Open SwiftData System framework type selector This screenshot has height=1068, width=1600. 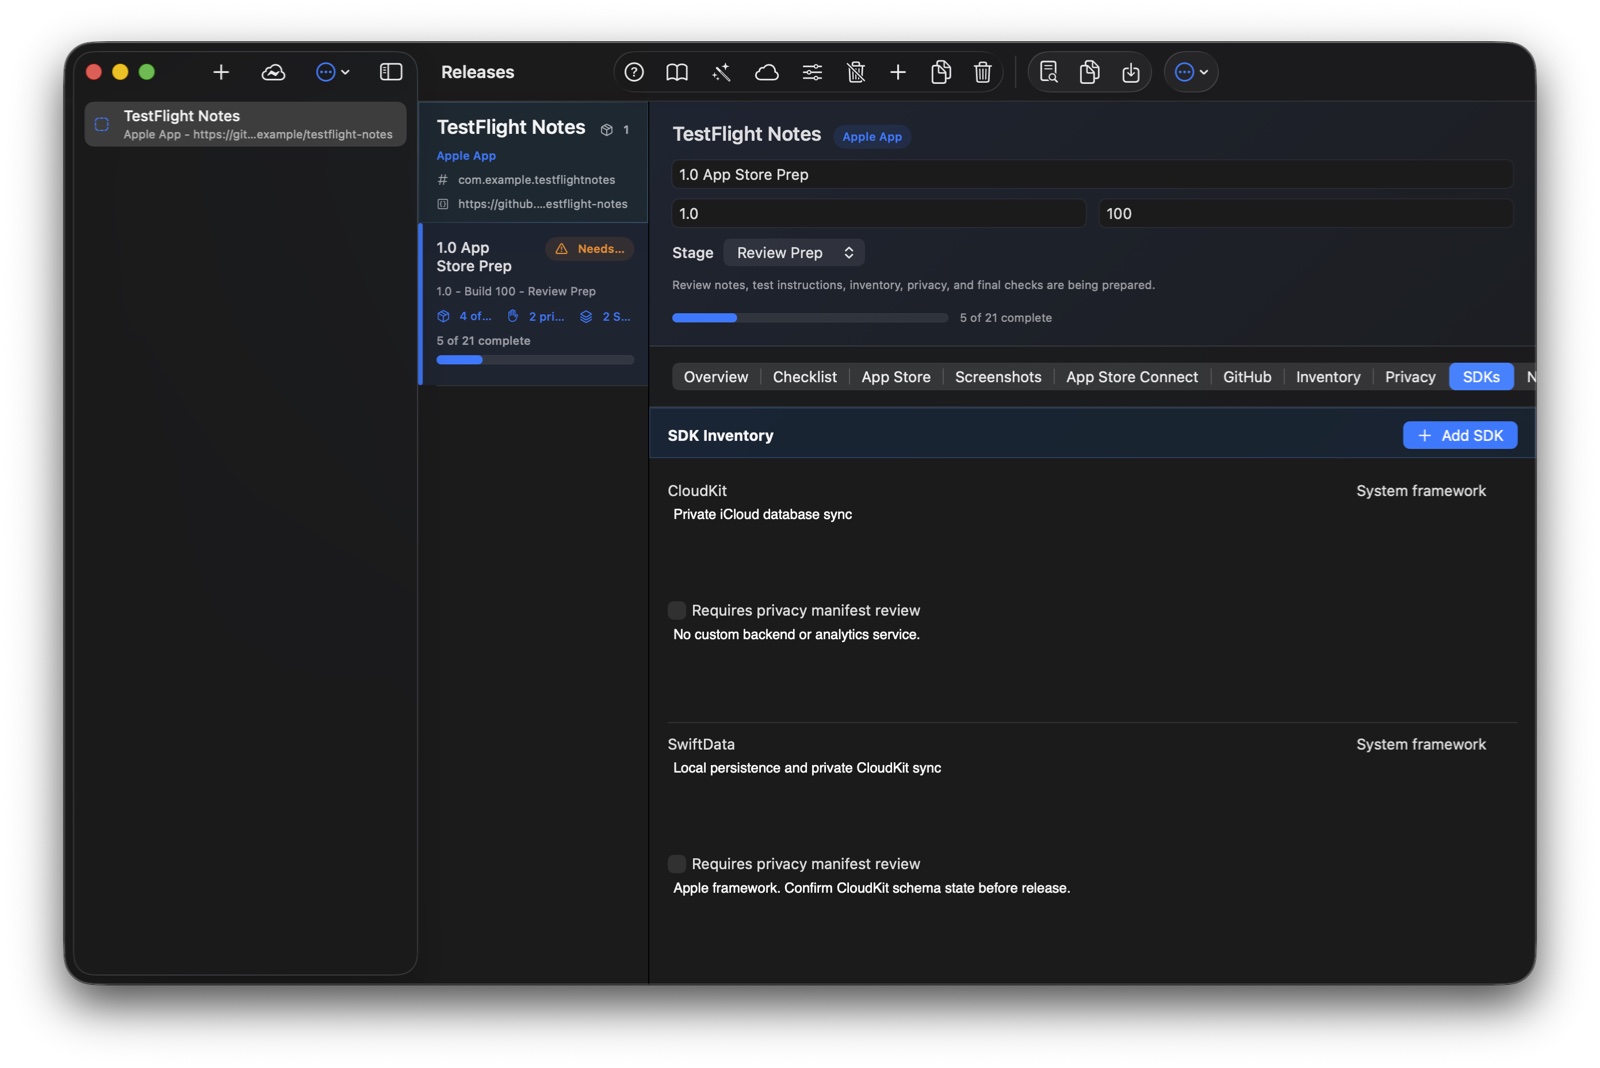point(1421,744)
